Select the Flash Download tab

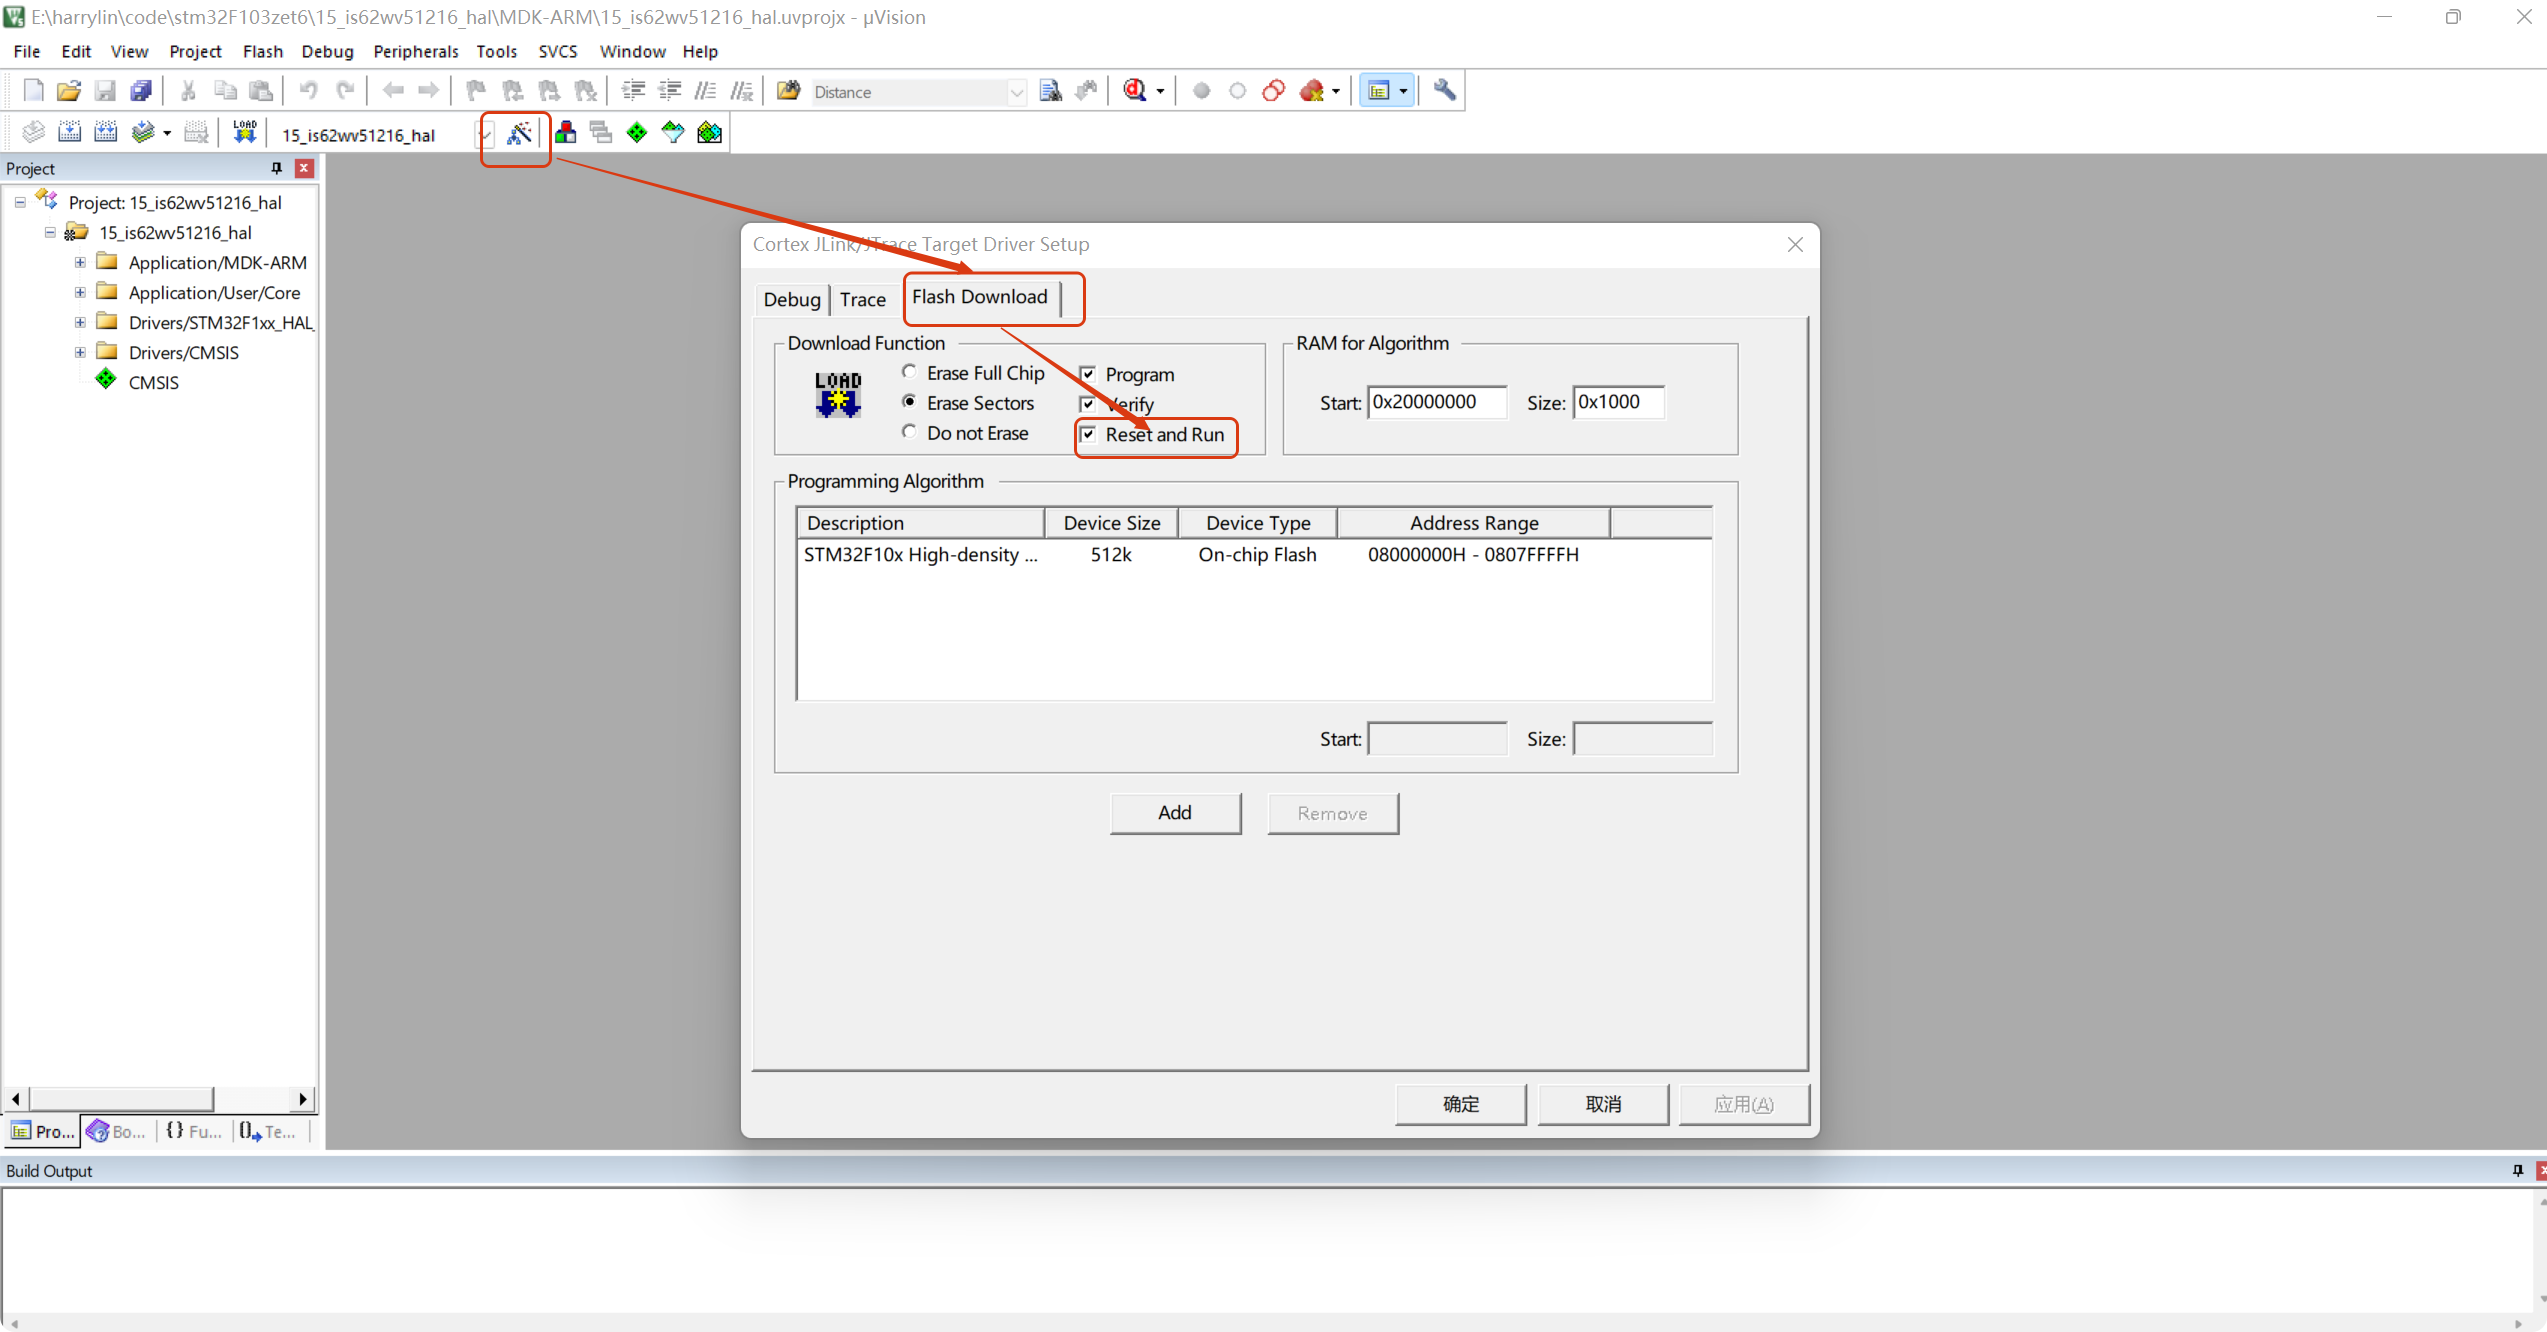(980, 297)
